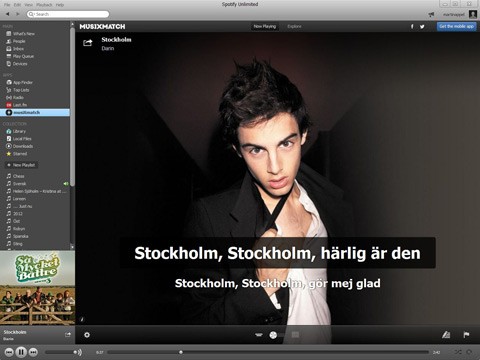Click the Search field
This screenshot has width=480, height=360.
[x=68, y=14]
